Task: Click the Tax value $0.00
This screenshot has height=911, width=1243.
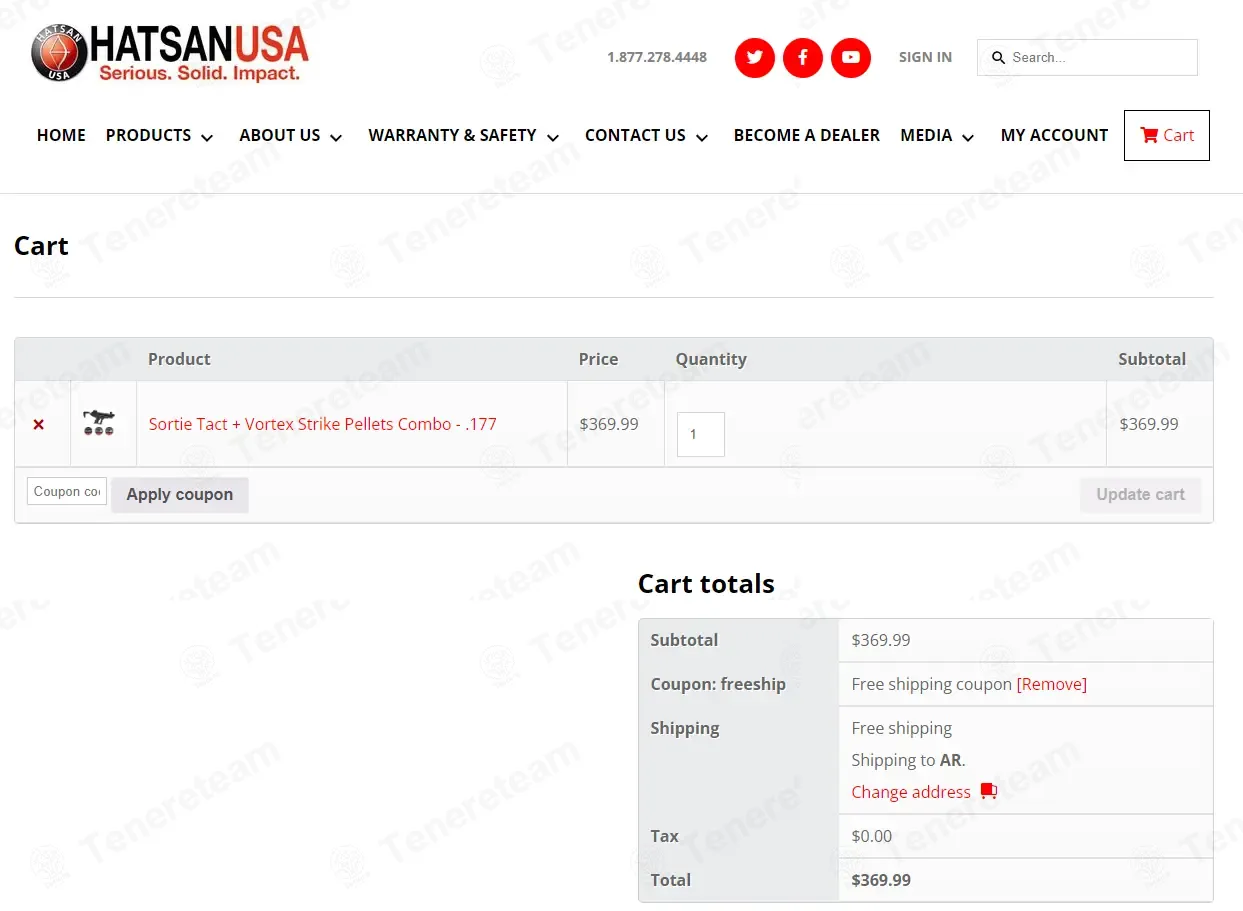Action: click(x=872, y=836)
